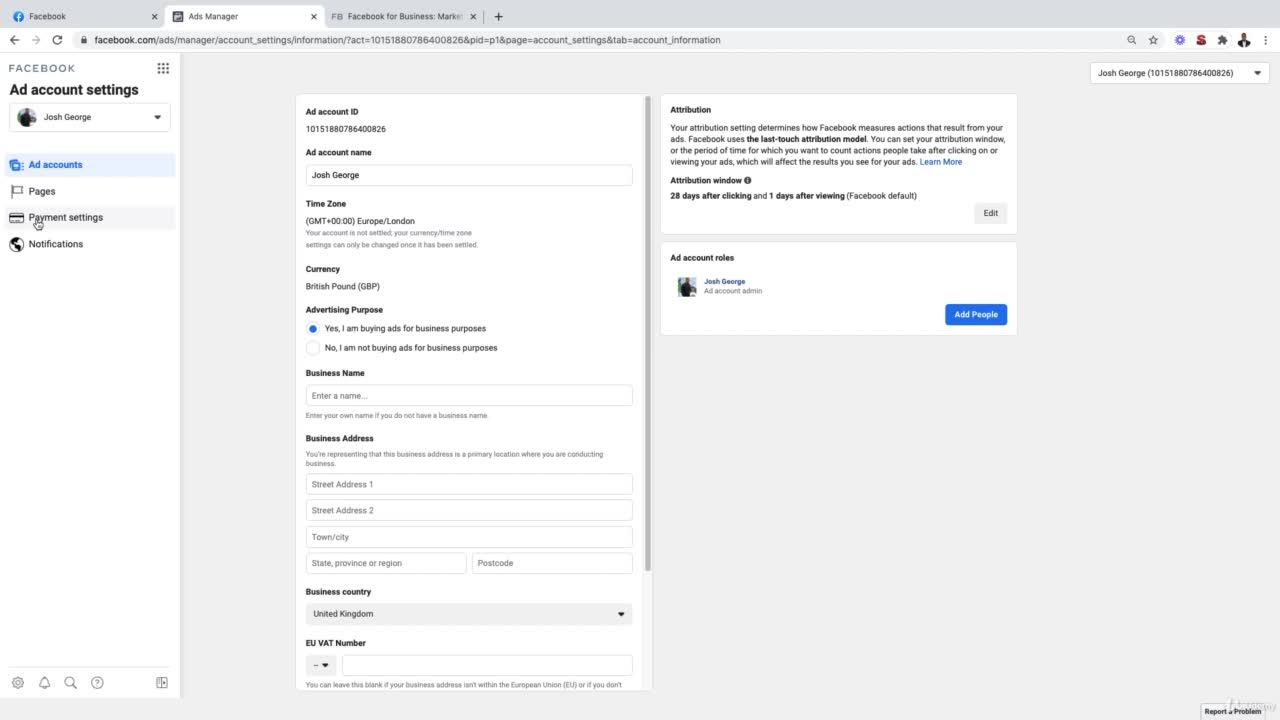Click the Edit attribution button
The image size is (1280, 720).
point(990,213)
